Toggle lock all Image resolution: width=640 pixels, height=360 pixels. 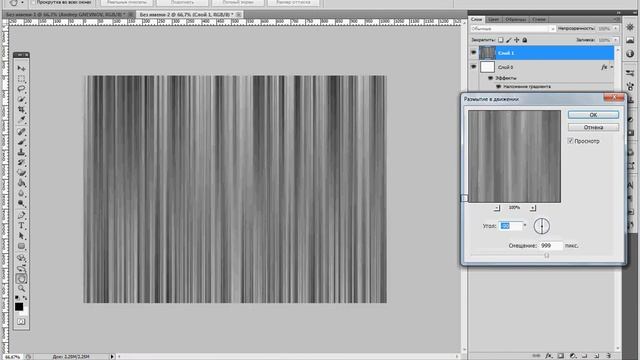pyautogui.click(x=525, y=40)
